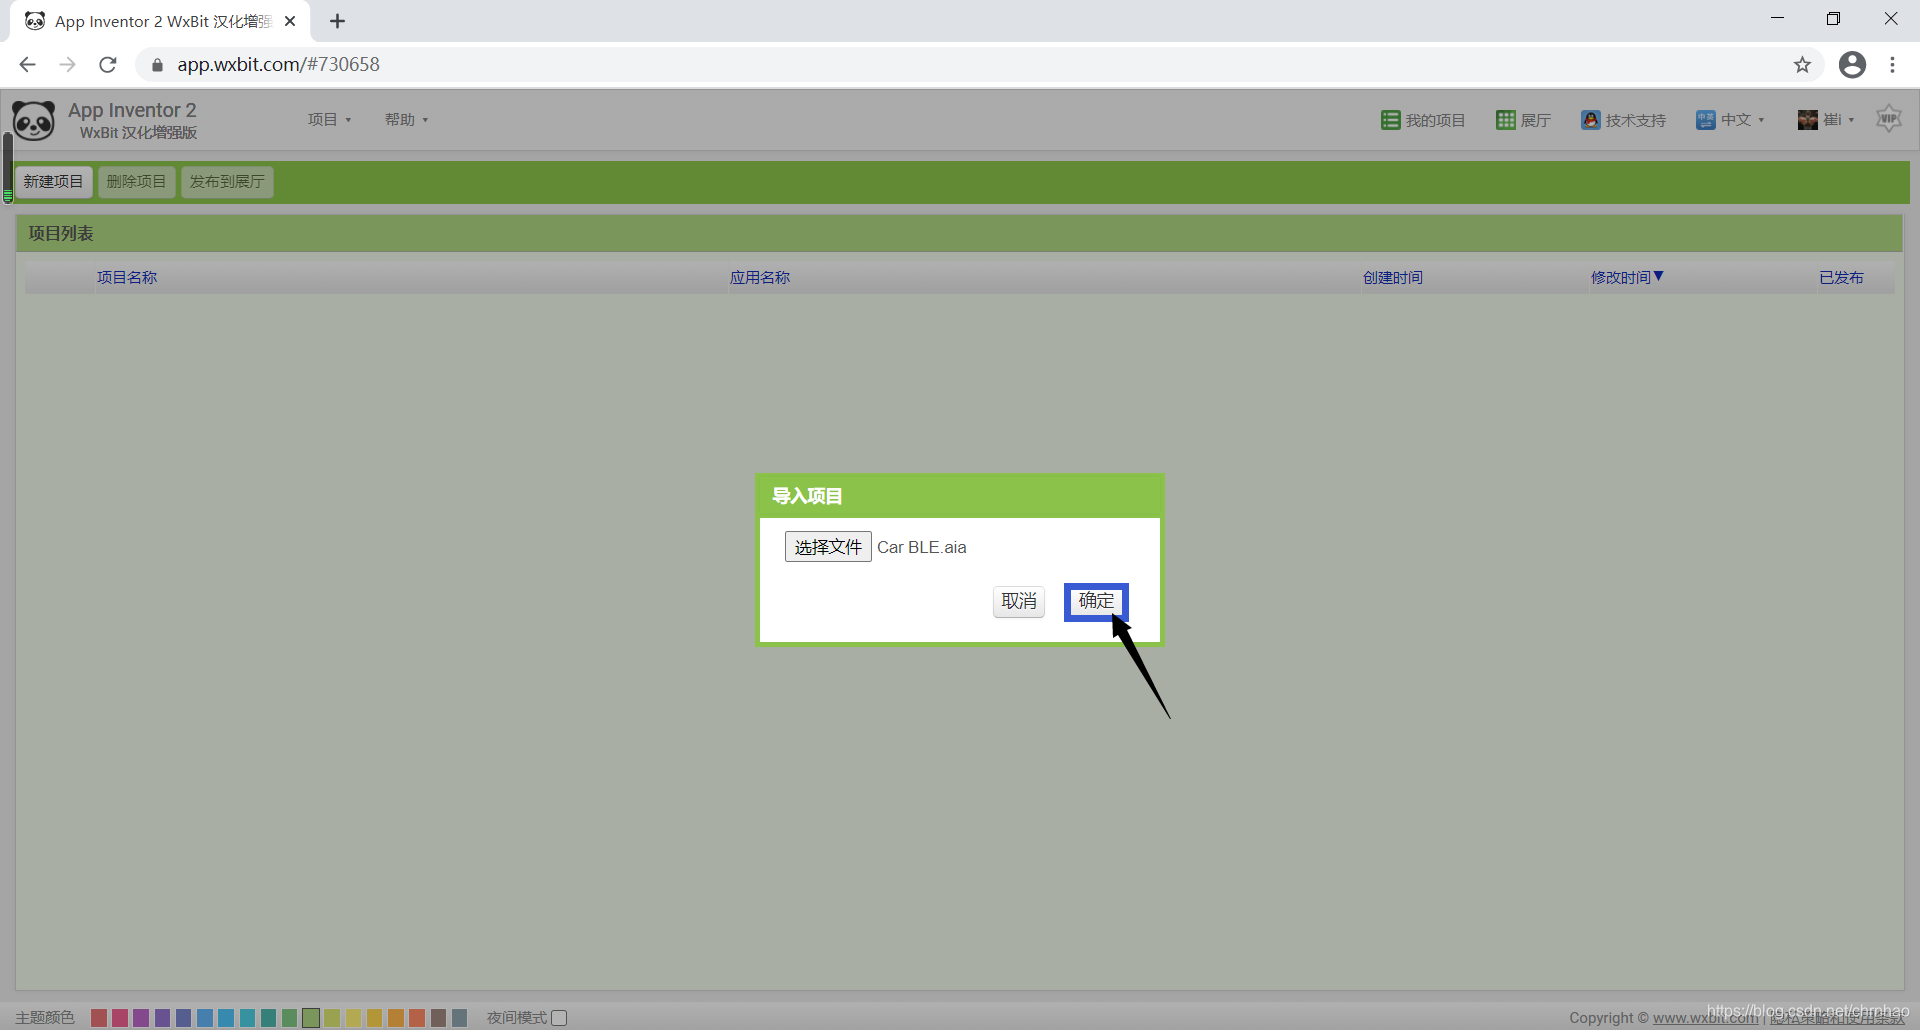This screenshot has height=1030, width=1920.
Task: Maximize or restore the browser window
Action: [1833, 19]
